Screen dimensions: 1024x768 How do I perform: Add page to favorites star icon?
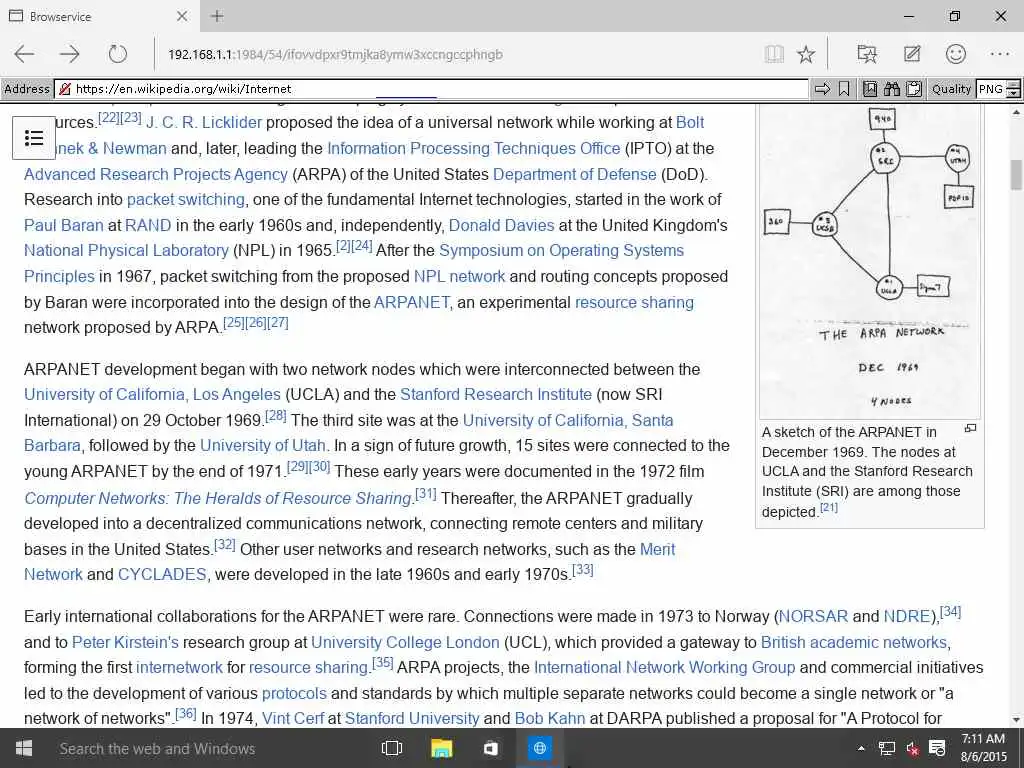(806, 54)
